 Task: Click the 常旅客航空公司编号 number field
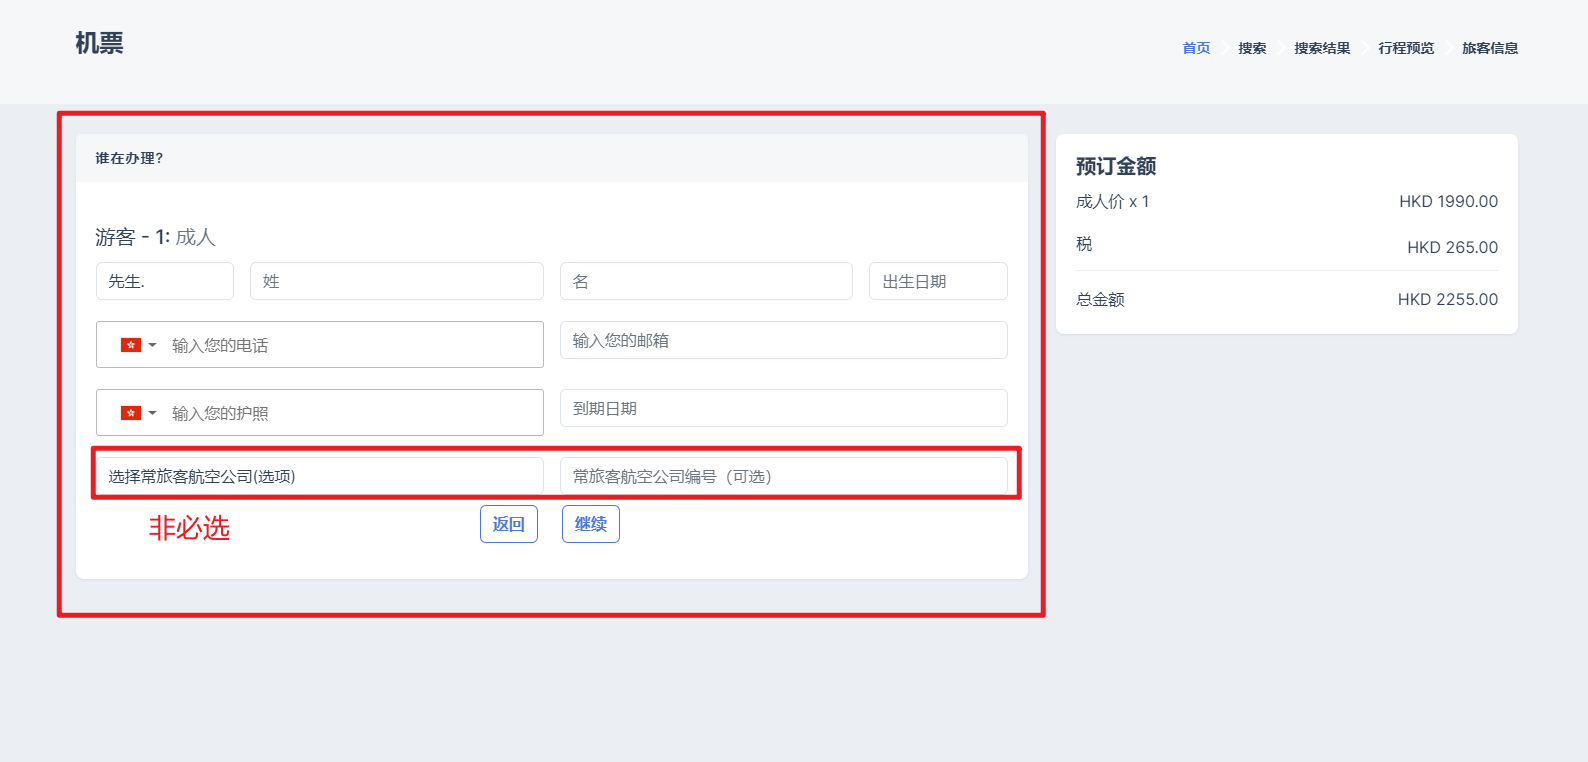[783, 476]
